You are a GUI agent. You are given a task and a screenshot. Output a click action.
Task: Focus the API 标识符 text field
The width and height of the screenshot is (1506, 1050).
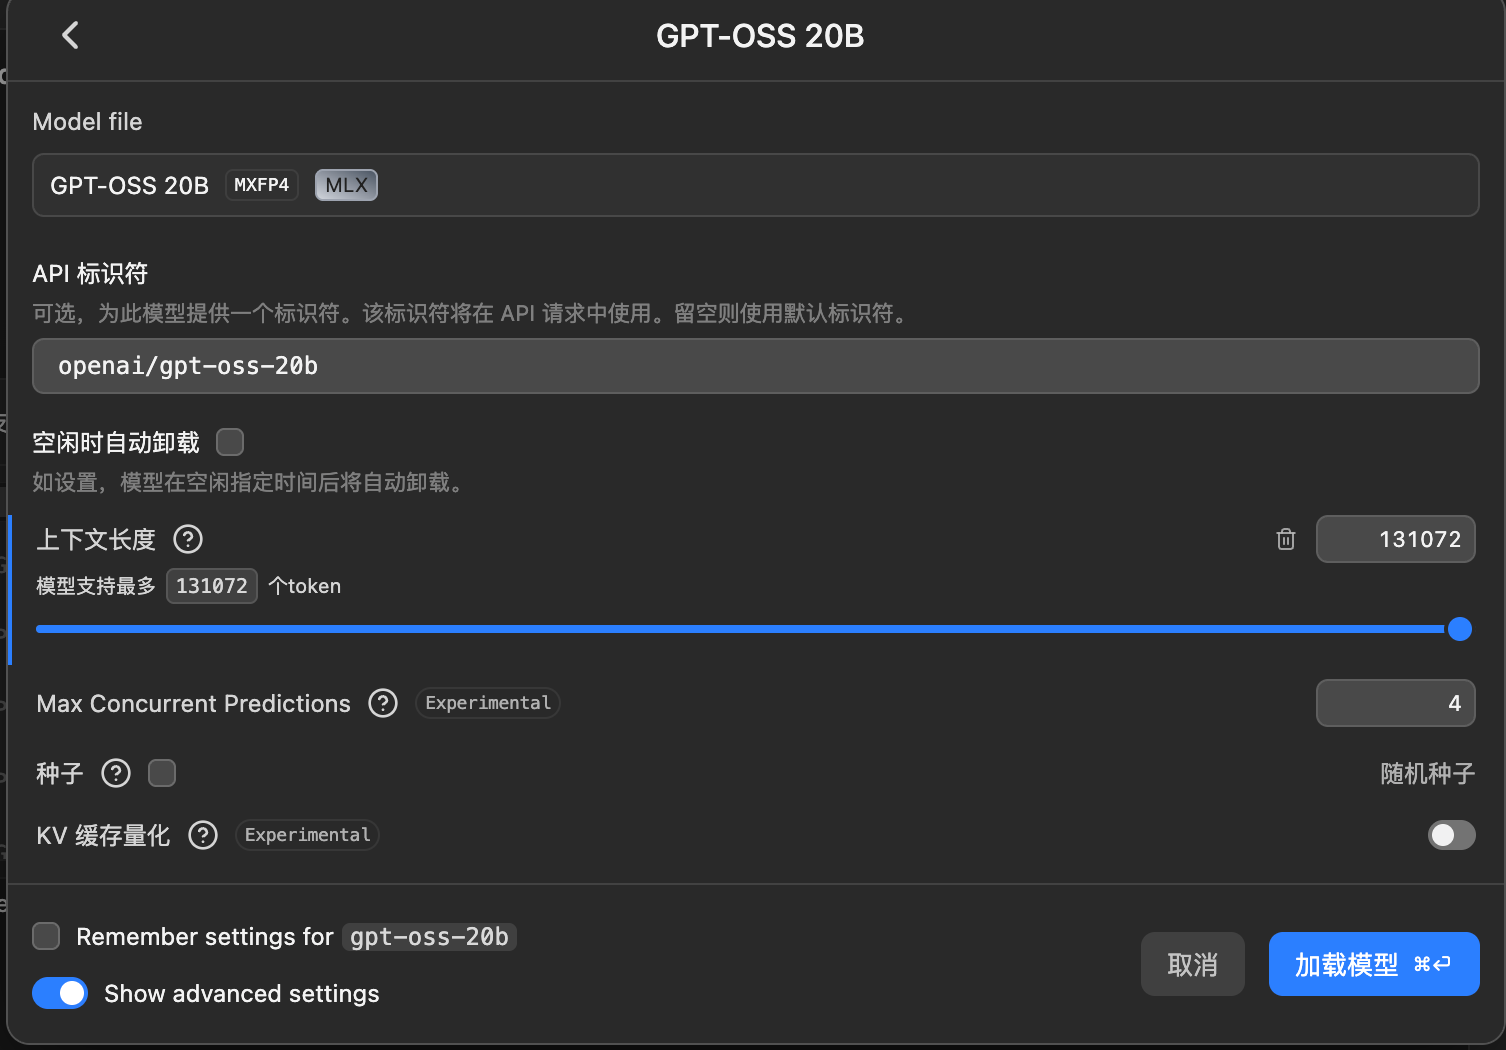pyautogui.click(x=755, y=366)
